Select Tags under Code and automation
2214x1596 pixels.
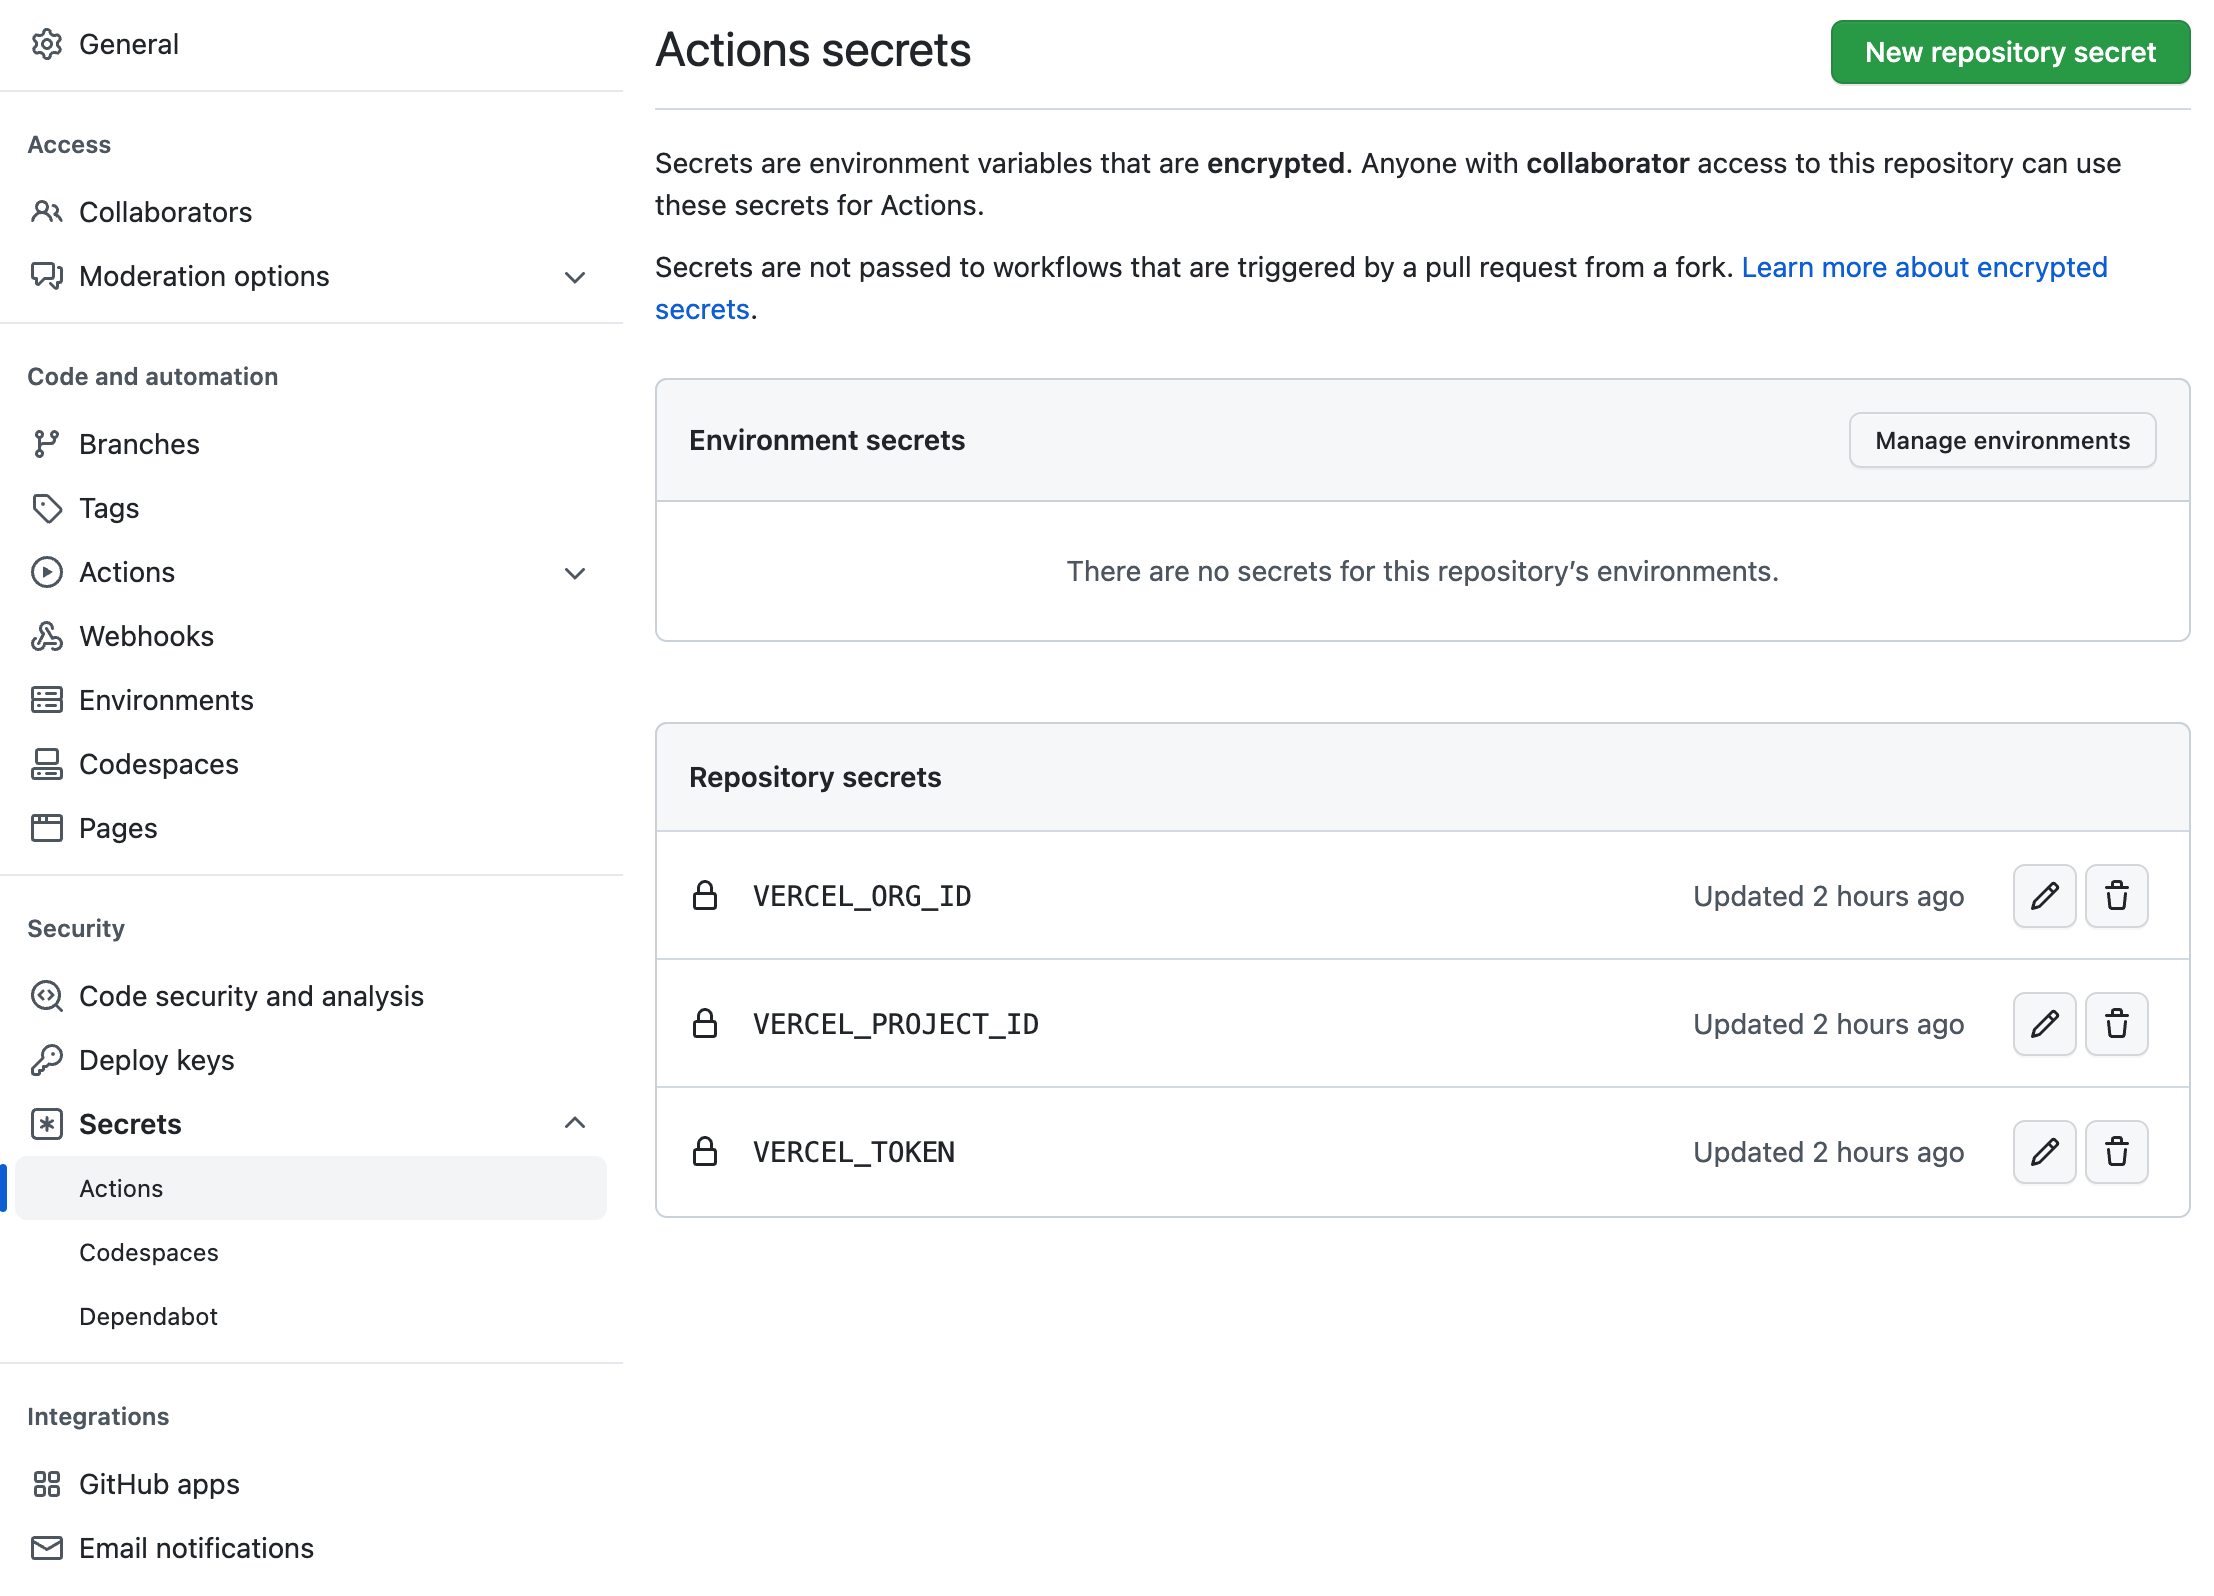click(108, 508)
